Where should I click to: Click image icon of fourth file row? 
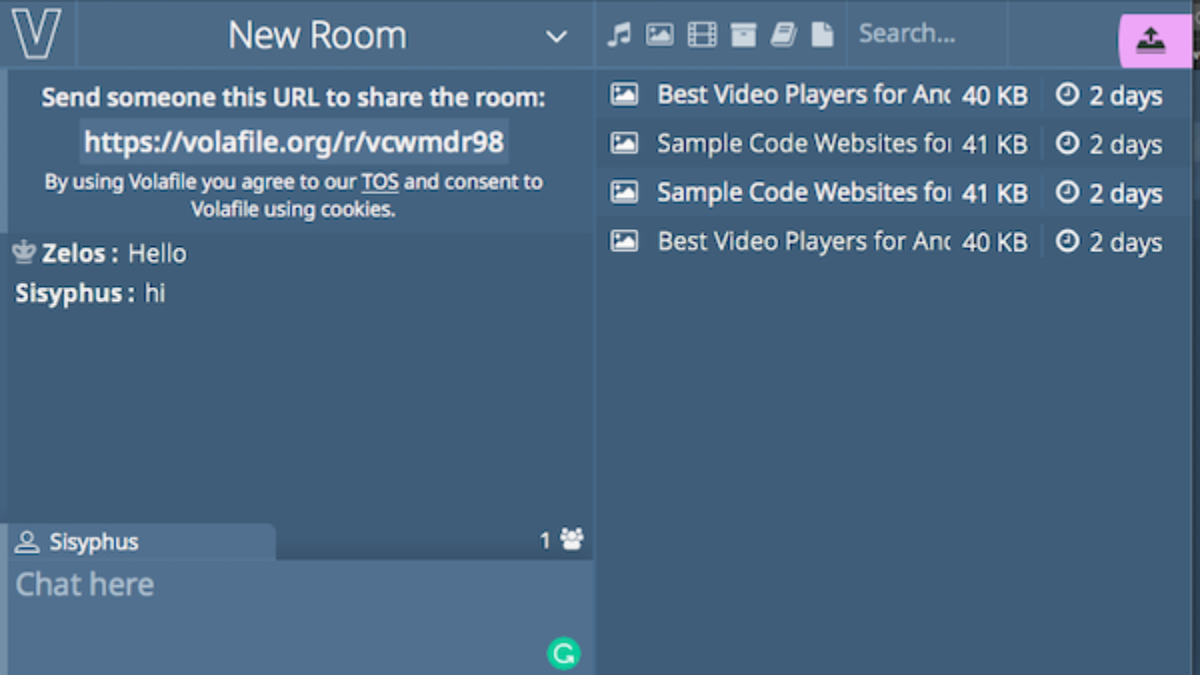(x=624, y=241)
